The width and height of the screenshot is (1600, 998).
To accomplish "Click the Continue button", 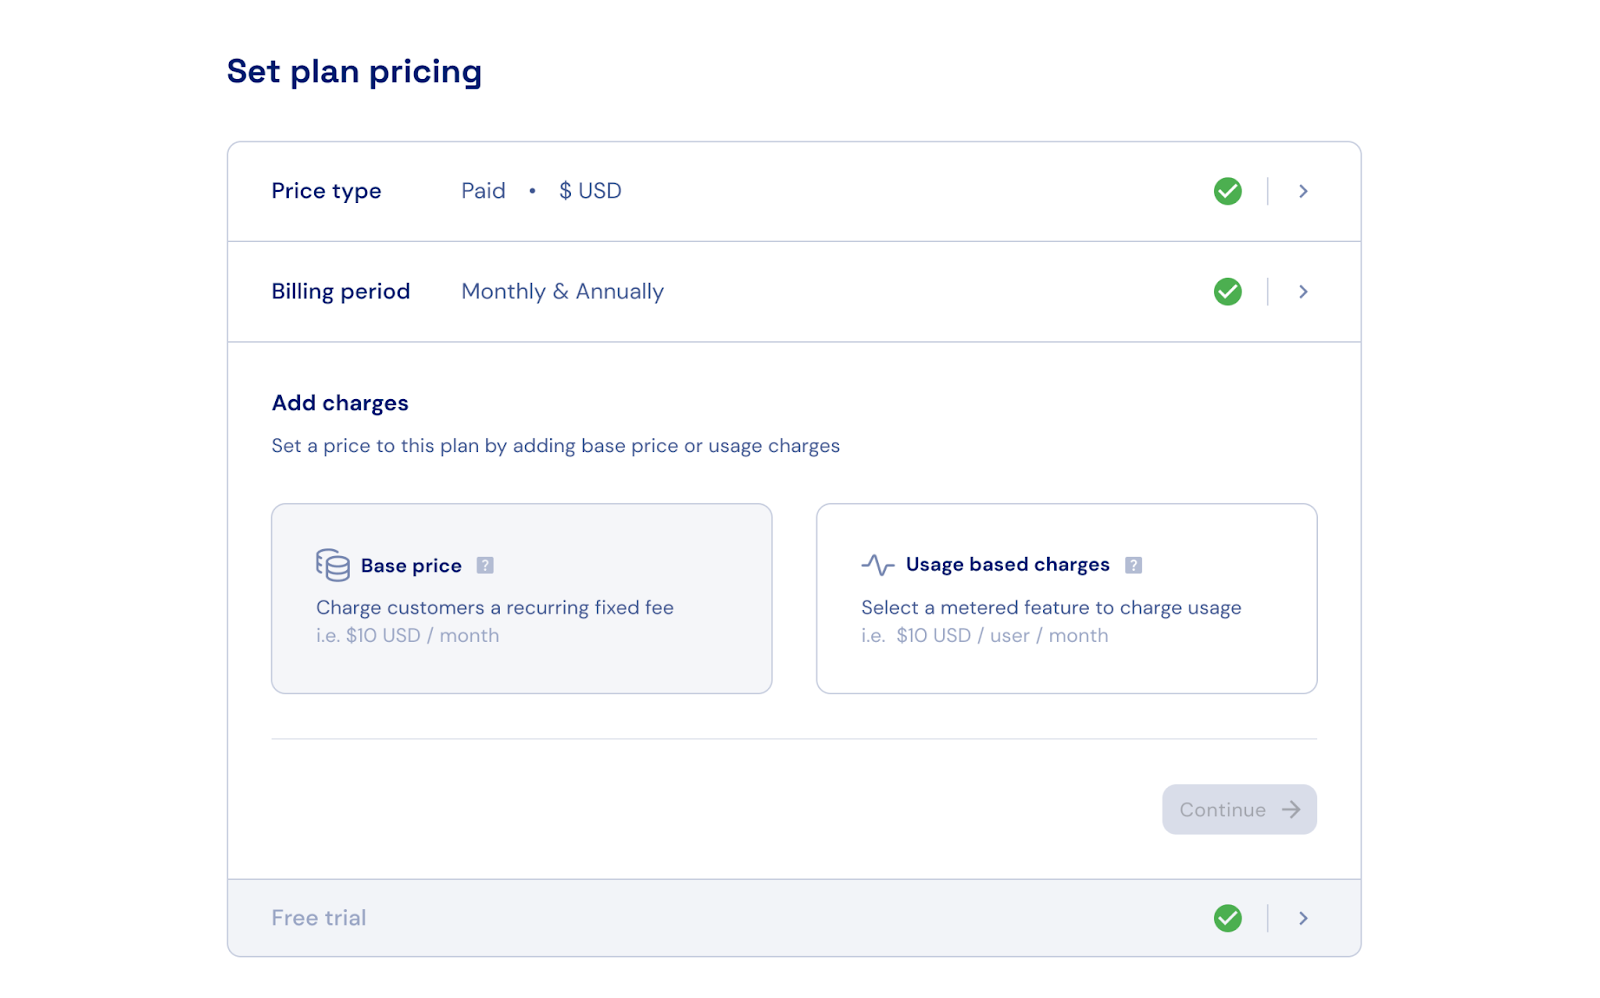I will pyautogui.click(x=1239, y=810).
